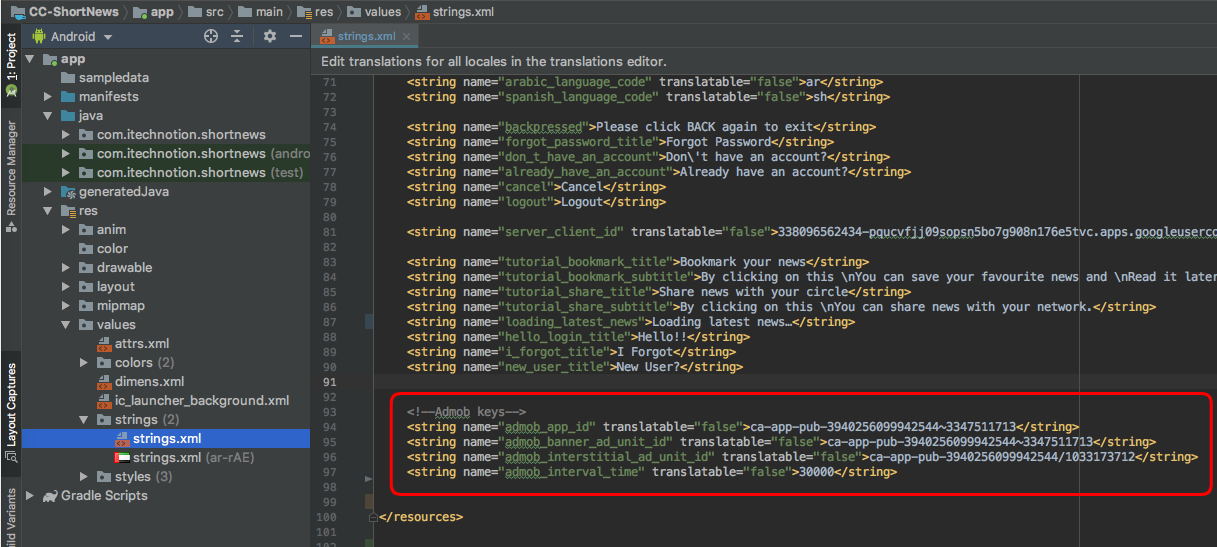Click the fold marker beside closing resources tag
Viewport: 1217px width, 547px height.
coord(374,517)
